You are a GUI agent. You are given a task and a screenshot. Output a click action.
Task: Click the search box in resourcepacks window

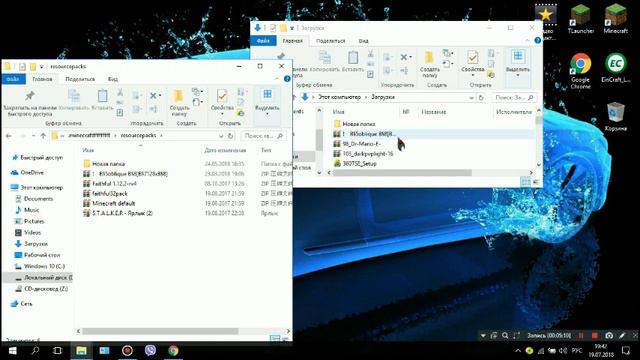pos(263,136)
